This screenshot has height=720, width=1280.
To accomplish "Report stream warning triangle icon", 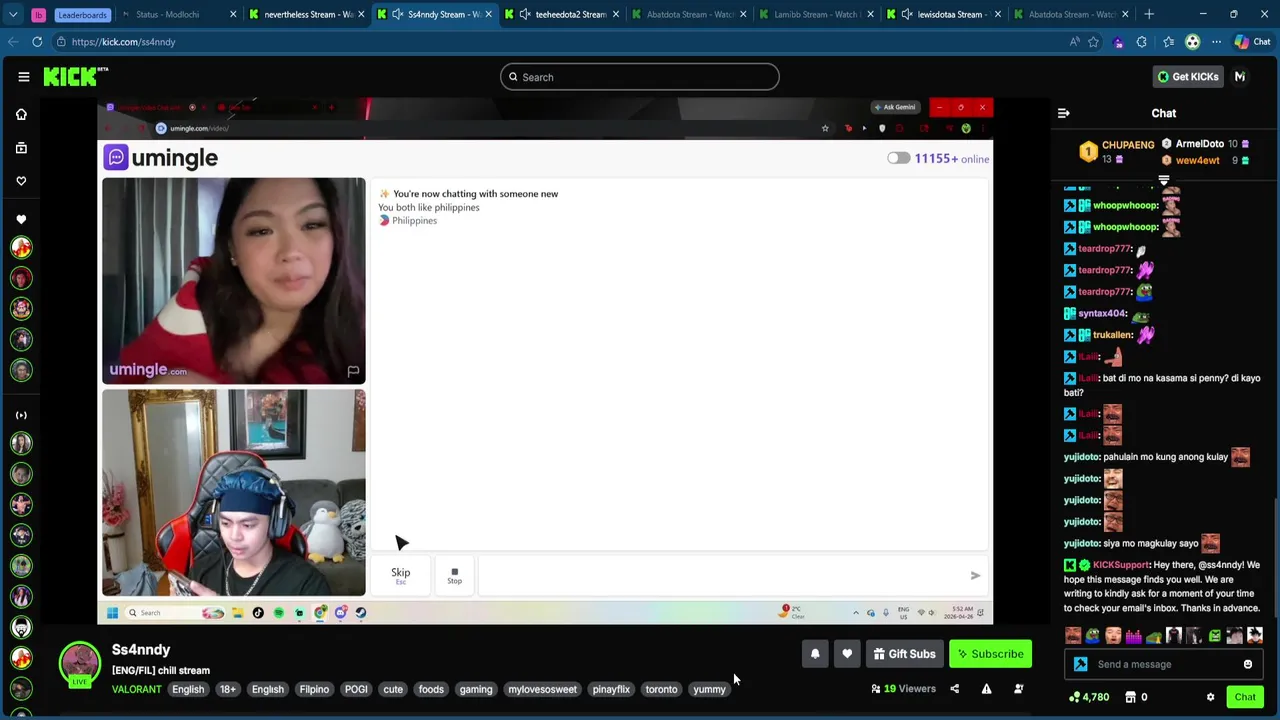I will 986,689.
